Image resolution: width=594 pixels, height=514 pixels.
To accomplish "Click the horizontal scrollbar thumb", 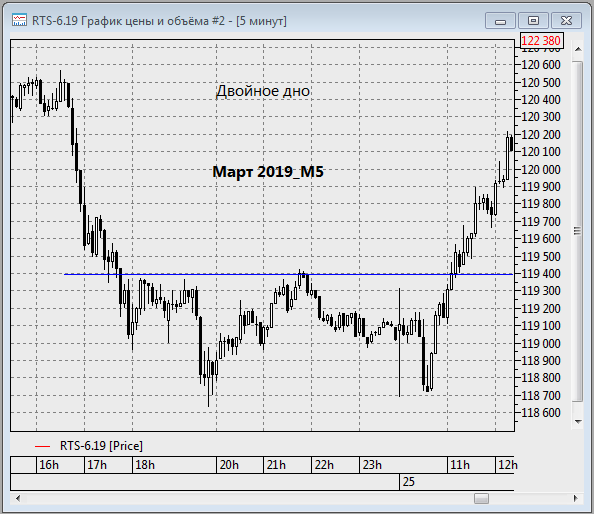I will point(481,498).
